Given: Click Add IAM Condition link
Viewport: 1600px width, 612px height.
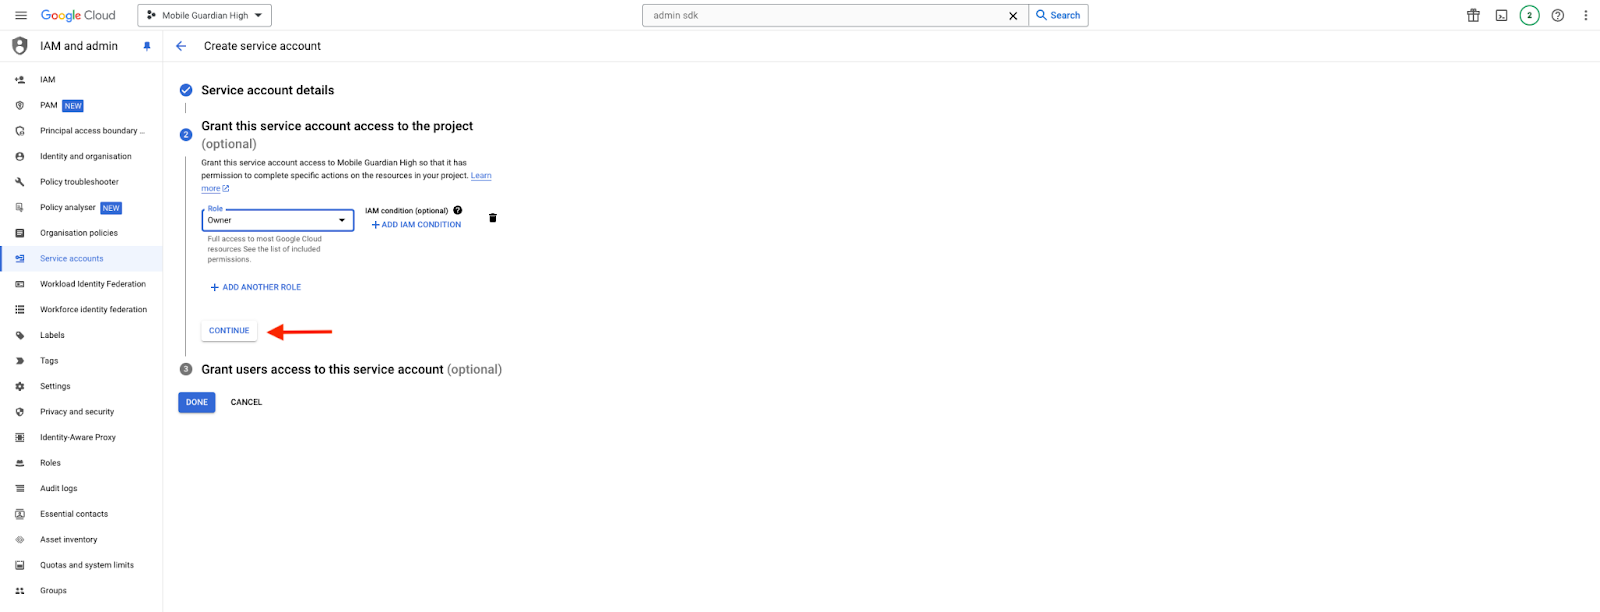Looking at the screenshot, I should point(416,225).
